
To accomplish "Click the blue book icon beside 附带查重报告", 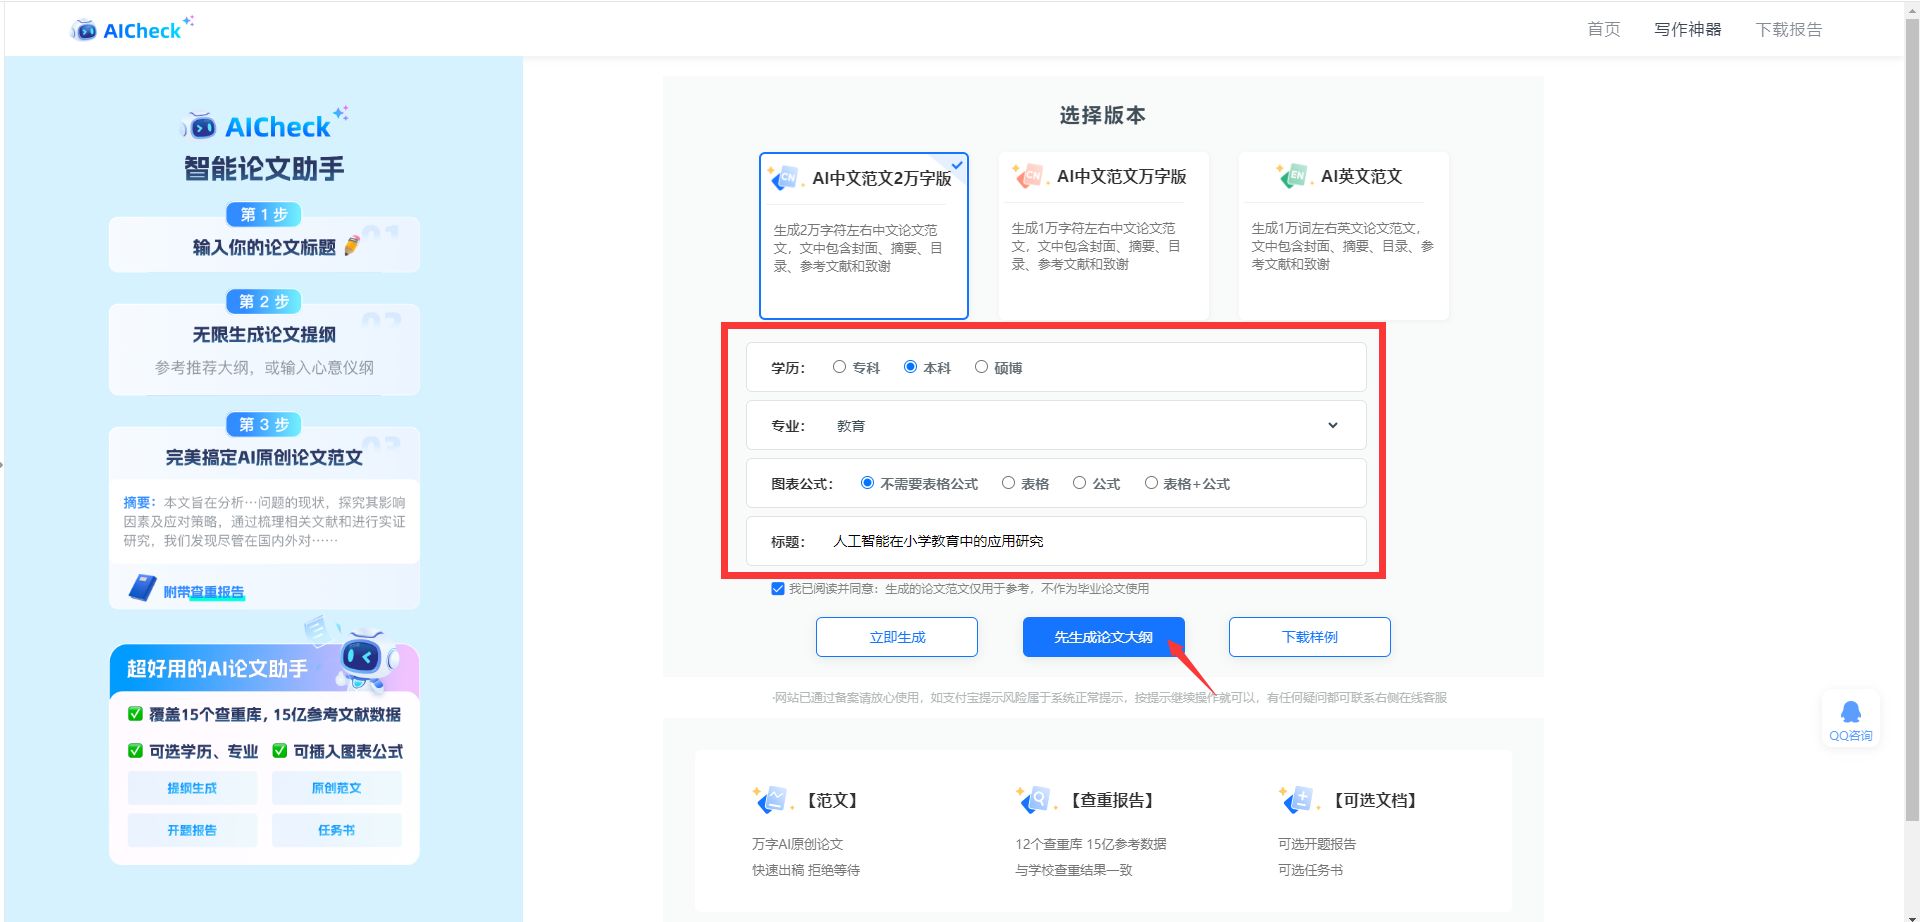I will pyautogui.click(x=142, y=587).
